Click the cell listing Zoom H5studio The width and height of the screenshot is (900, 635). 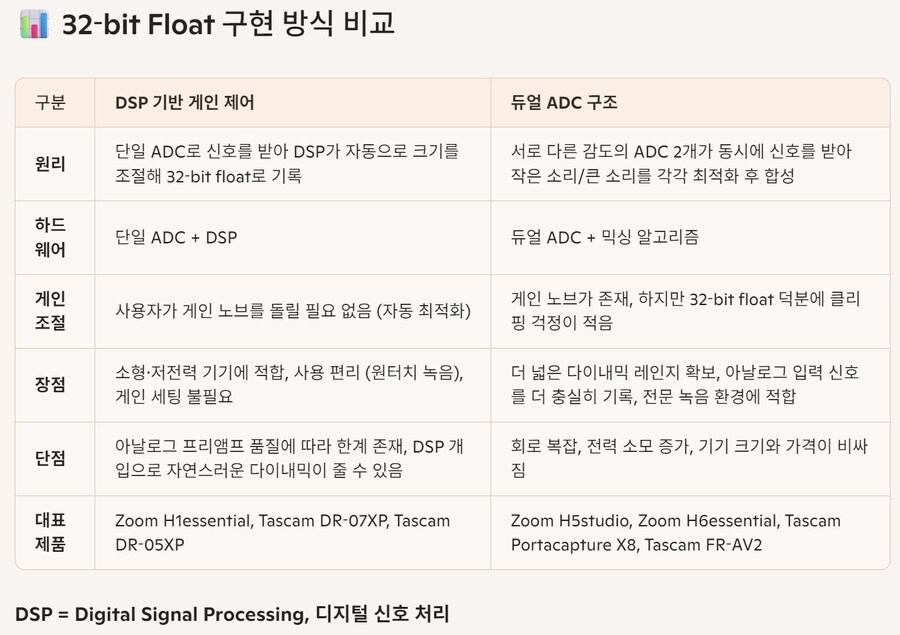[x=675, y=532]
